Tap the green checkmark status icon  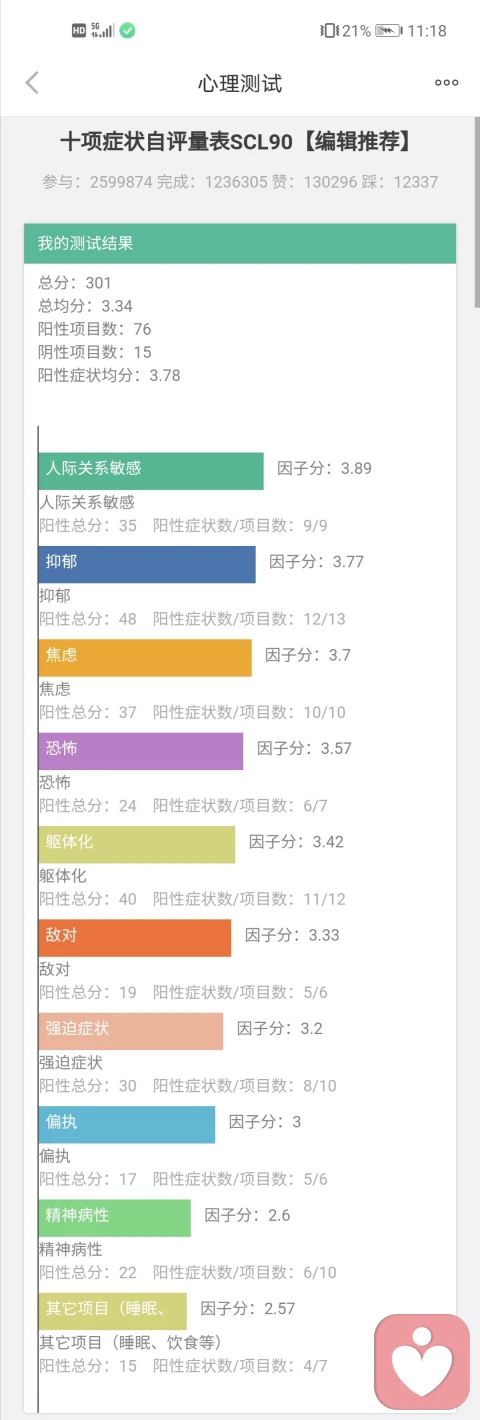pyautogui.click(x=127, y=31)
